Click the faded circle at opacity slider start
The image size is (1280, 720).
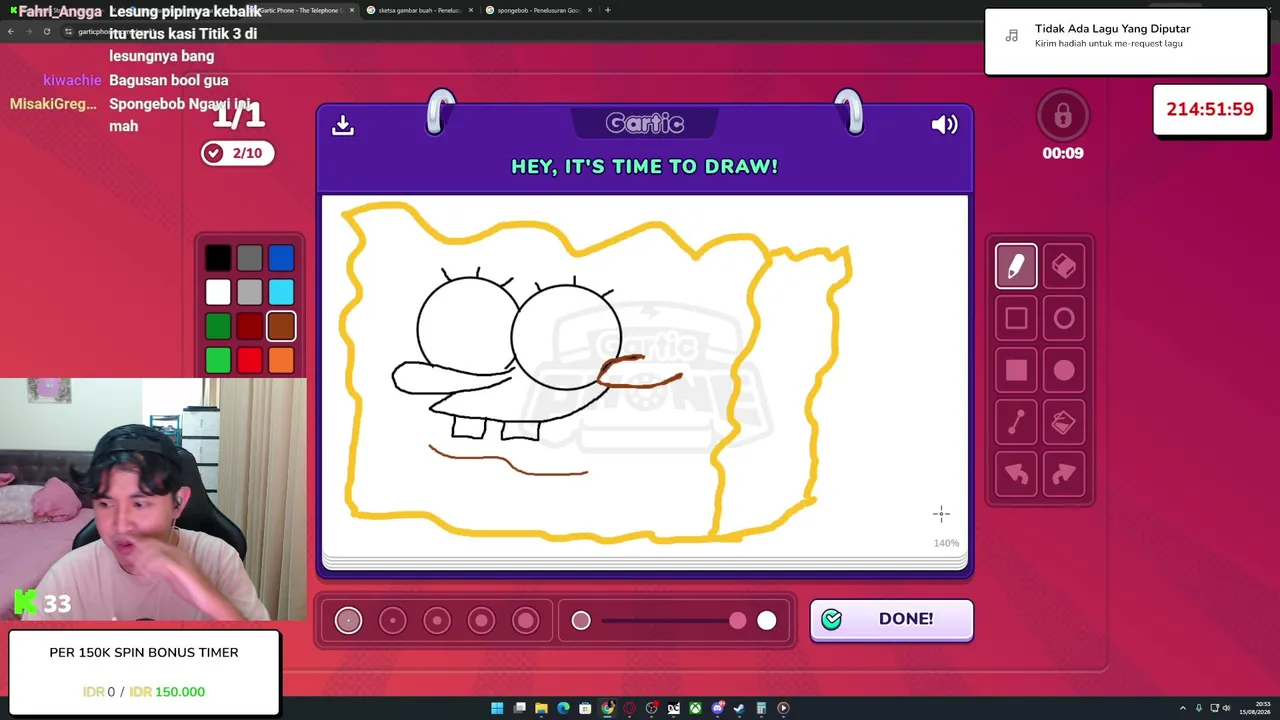[x=581, y=621]
